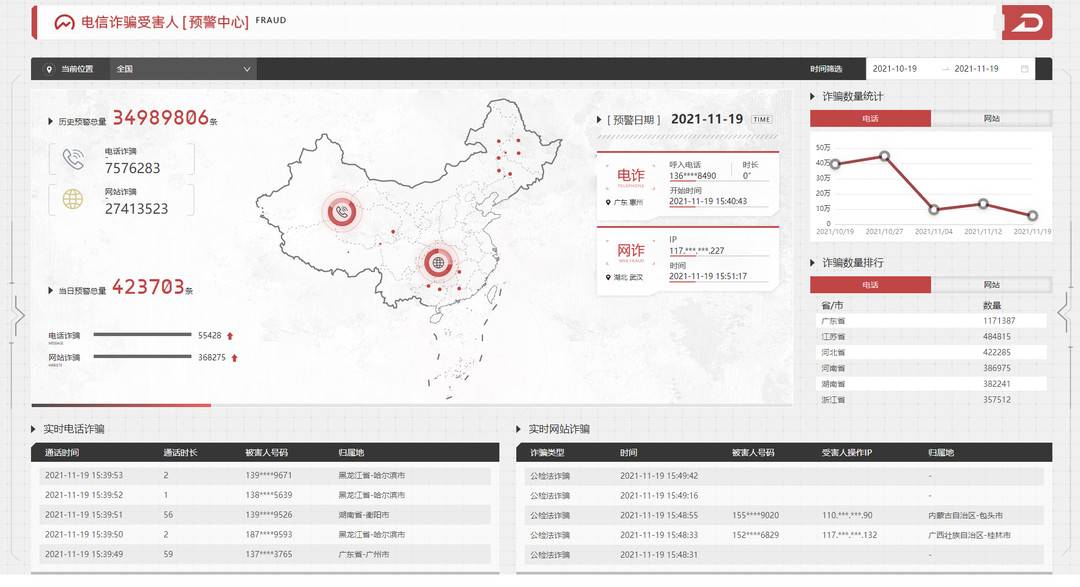This screenshot has height=587, width=1080.
Task: Click the TIME badge beside the warning date
Action: (x=761, y=119)
